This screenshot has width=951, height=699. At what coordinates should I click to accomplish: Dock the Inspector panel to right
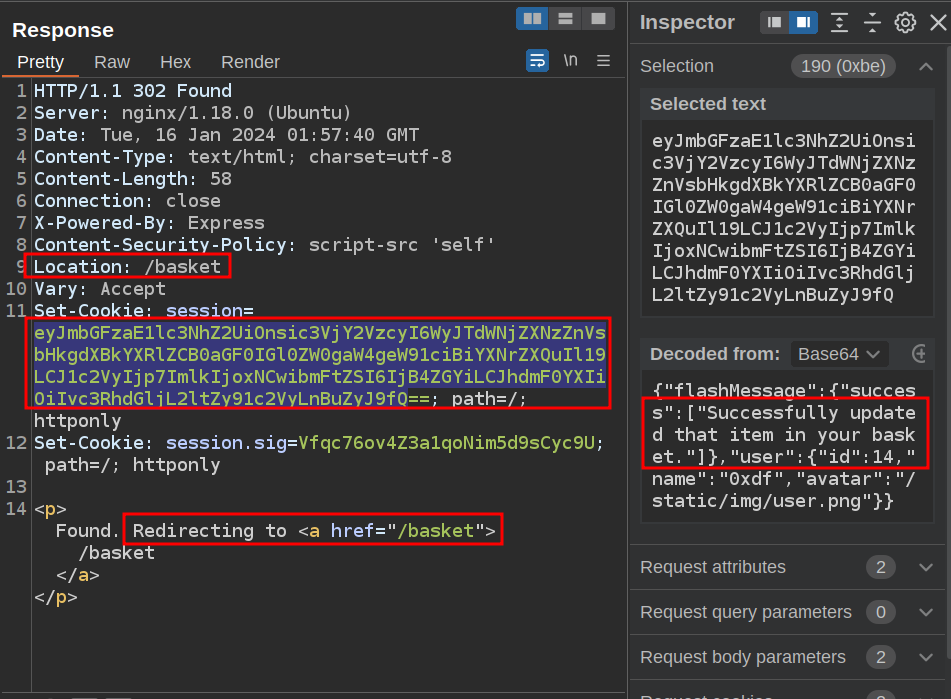coord(802,22)
